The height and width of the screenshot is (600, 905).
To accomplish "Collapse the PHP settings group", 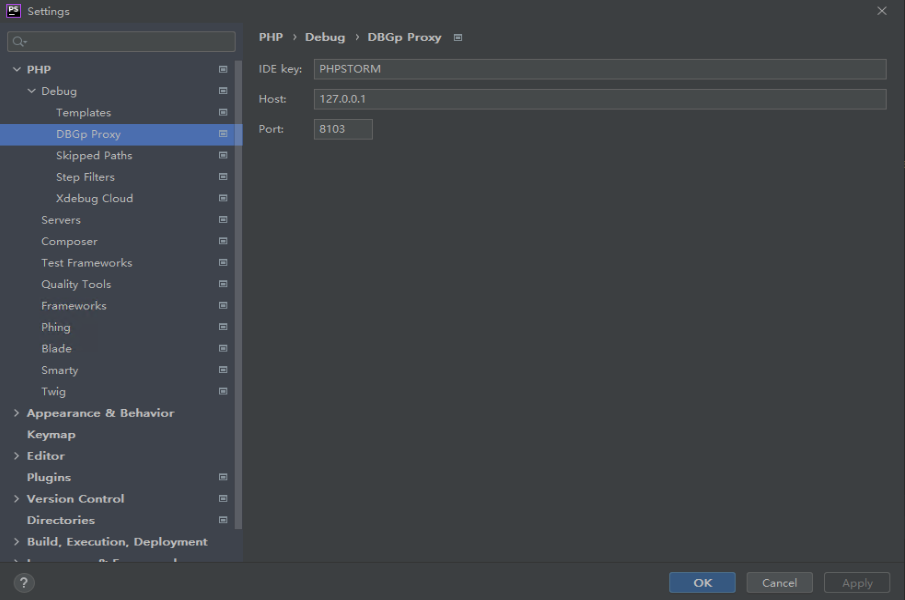I will click(x=17, y=69).
